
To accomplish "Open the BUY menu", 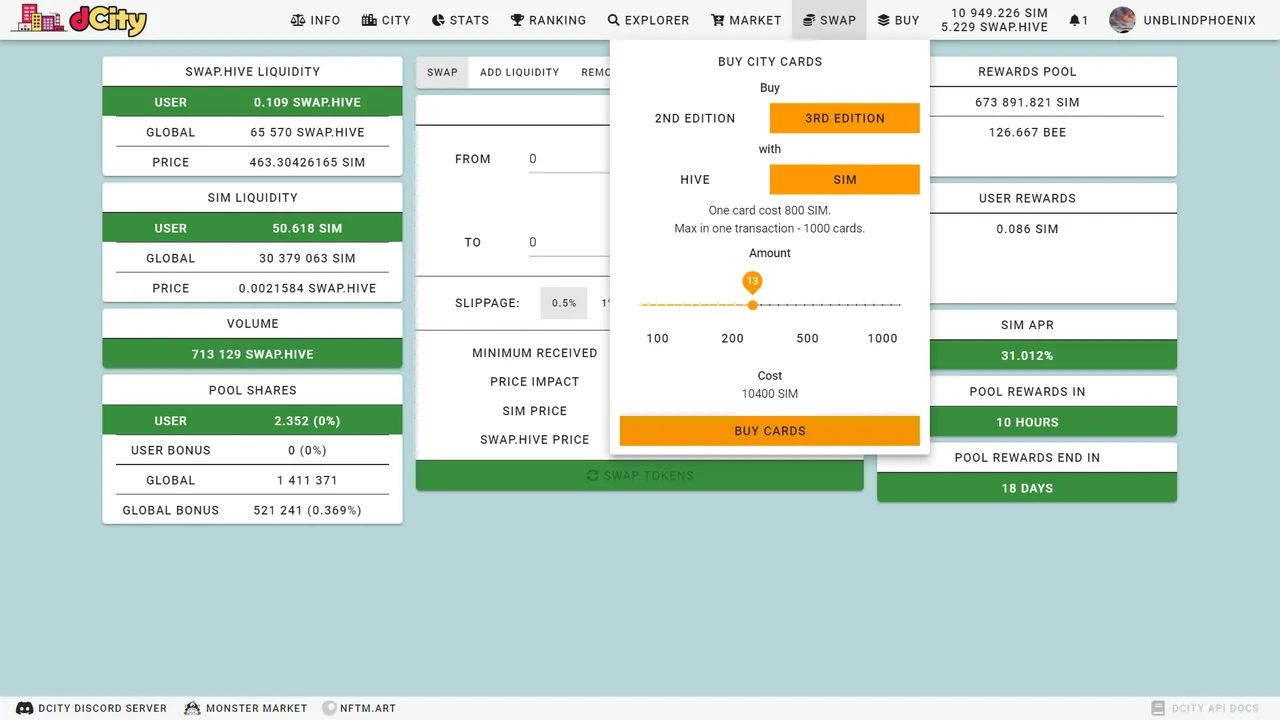I will [898, 20].
